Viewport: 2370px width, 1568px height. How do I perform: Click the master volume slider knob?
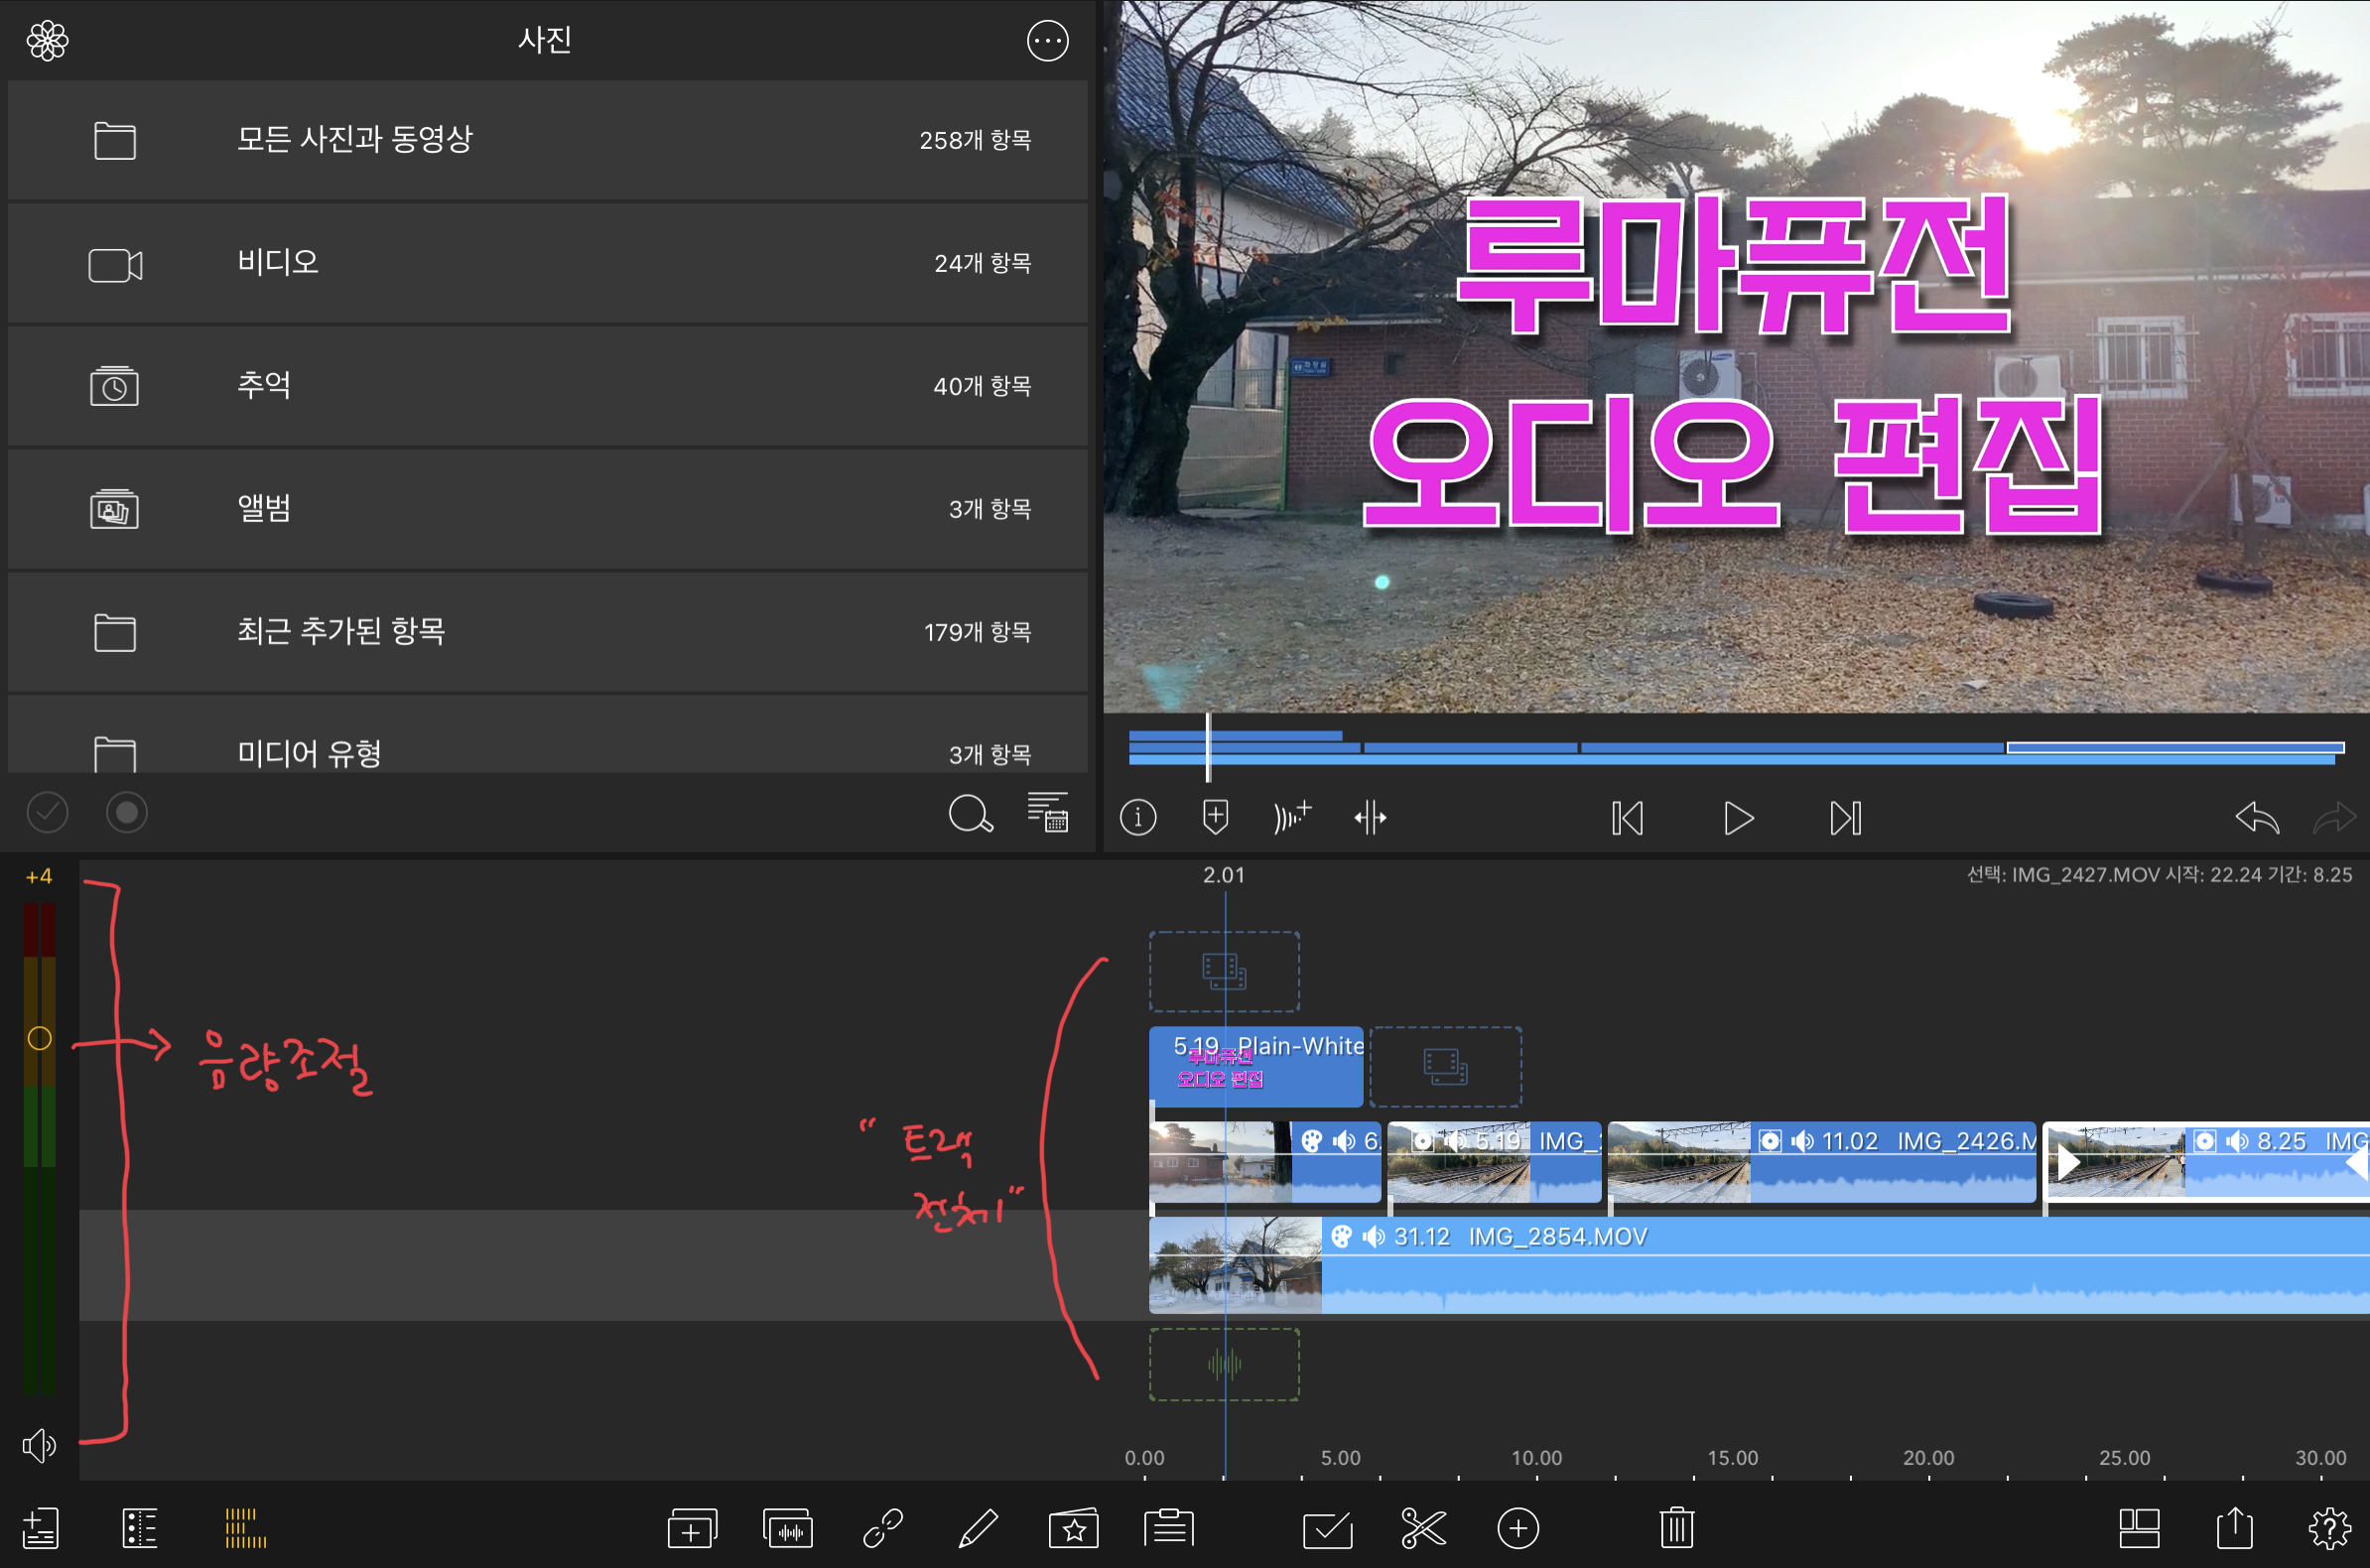[39, 1039]
